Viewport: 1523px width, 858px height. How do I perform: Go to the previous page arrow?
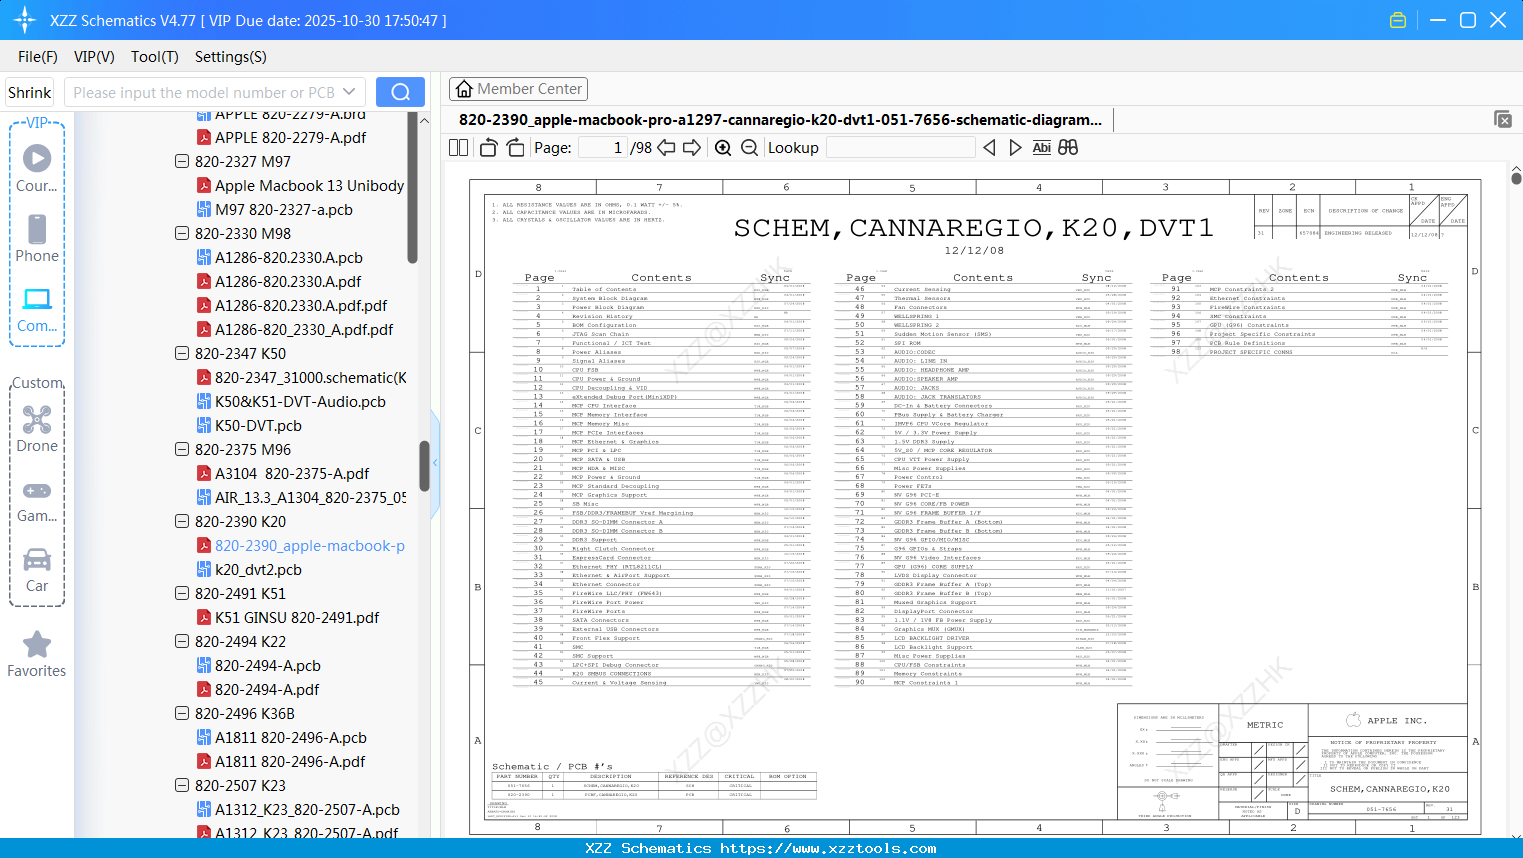click(667, 147)
